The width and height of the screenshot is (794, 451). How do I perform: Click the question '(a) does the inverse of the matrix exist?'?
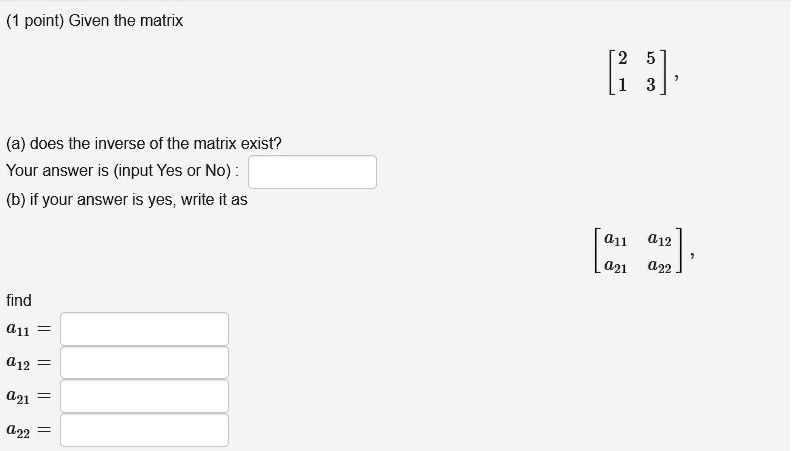click(x=144, y=144)
